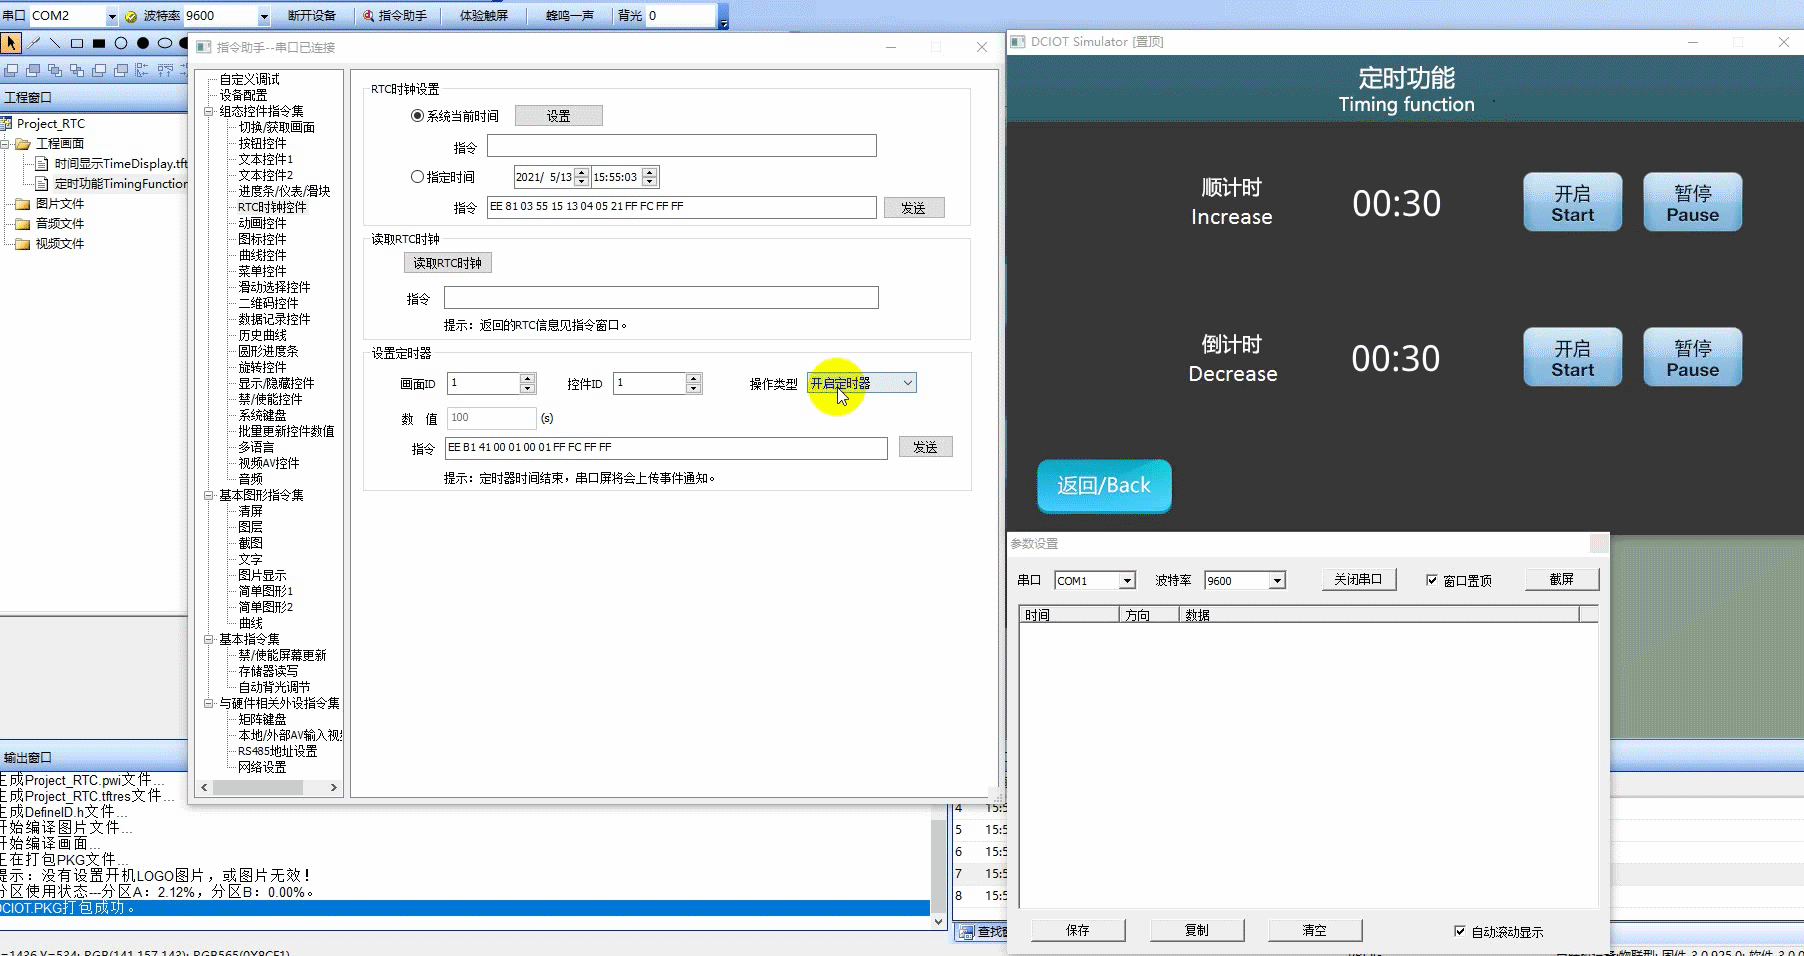Select the arrow pointer tool
The image size is (1804, 956).
pyautogui.click(x=11, y=43)
